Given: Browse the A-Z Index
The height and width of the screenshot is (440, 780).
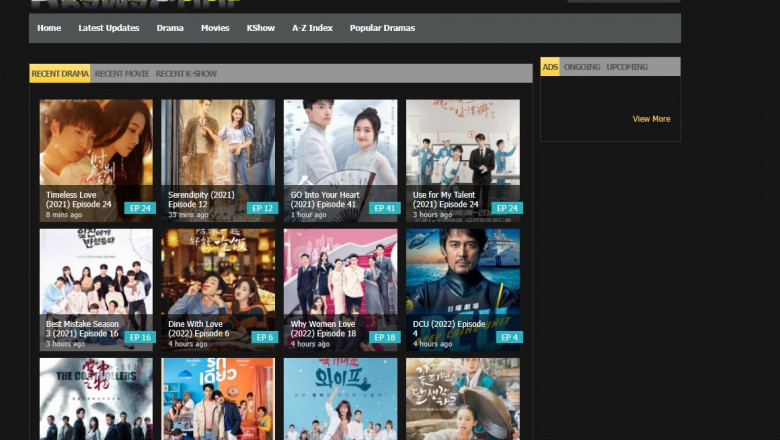Looking at the screenshot, I should pos(312,28).
